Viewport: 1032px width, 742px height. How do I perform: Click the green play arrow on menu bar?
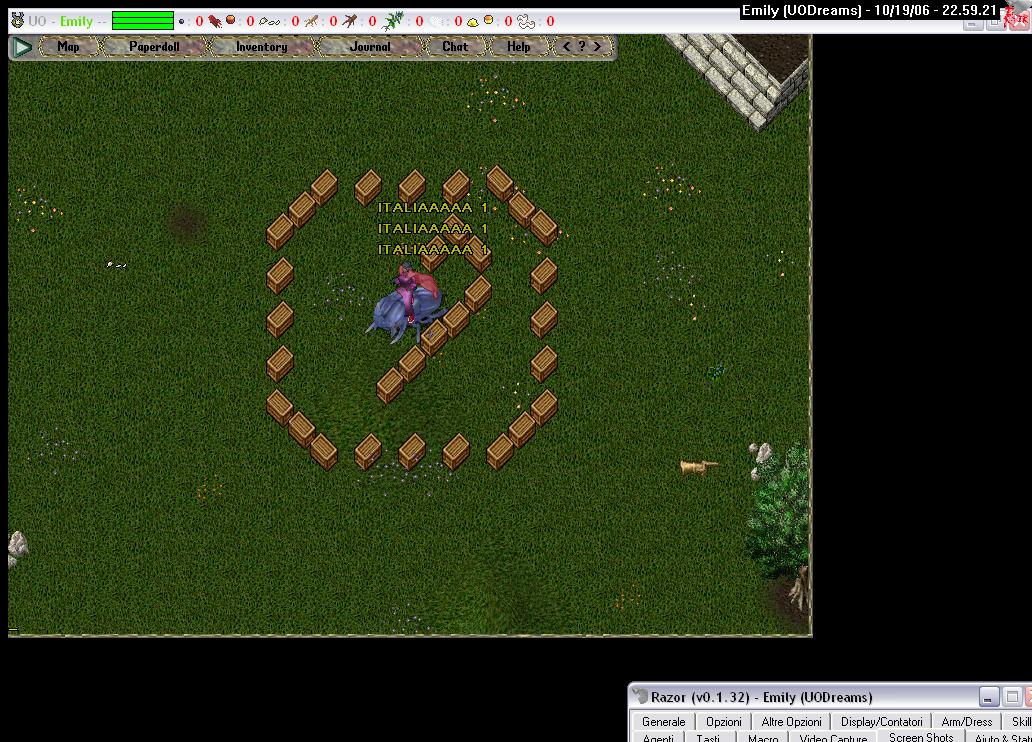pyautogui.click(x=21, y=47)
